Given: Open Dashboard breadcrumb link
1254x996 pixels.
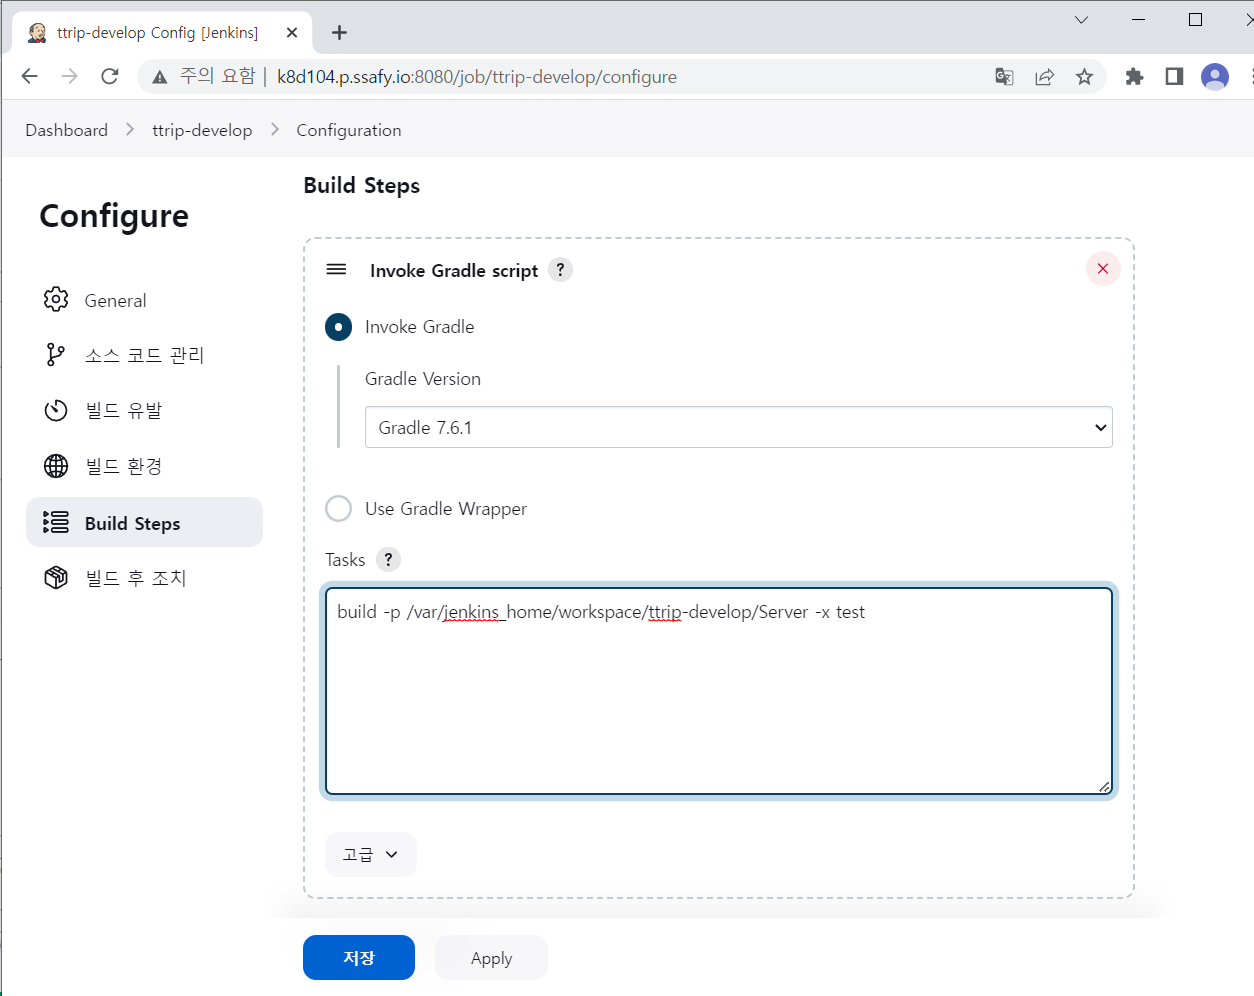Looking at the screenshot, I should [66, 130].
